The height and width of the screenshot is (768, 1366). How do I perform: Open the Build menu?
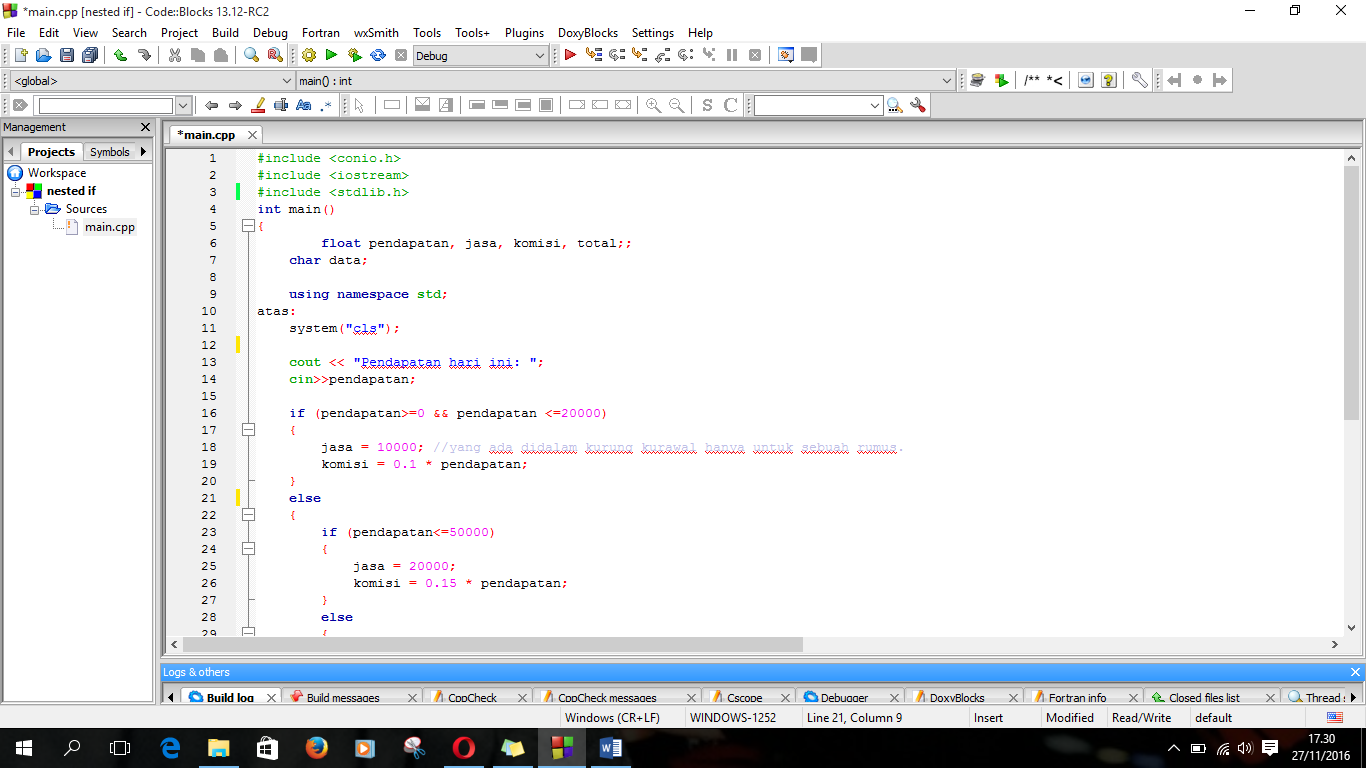pyautogui.click(x=225, y=32)
